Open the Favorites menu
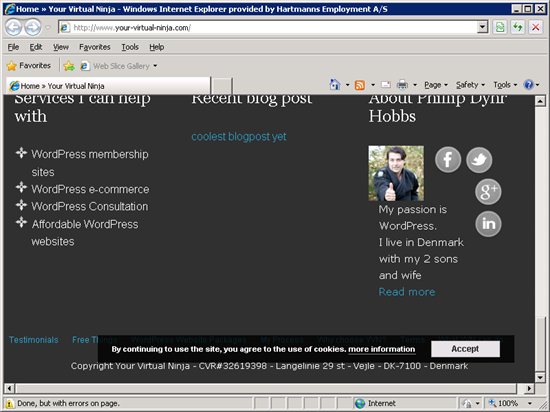Viewport: 550px width, 412px height. 95,47
